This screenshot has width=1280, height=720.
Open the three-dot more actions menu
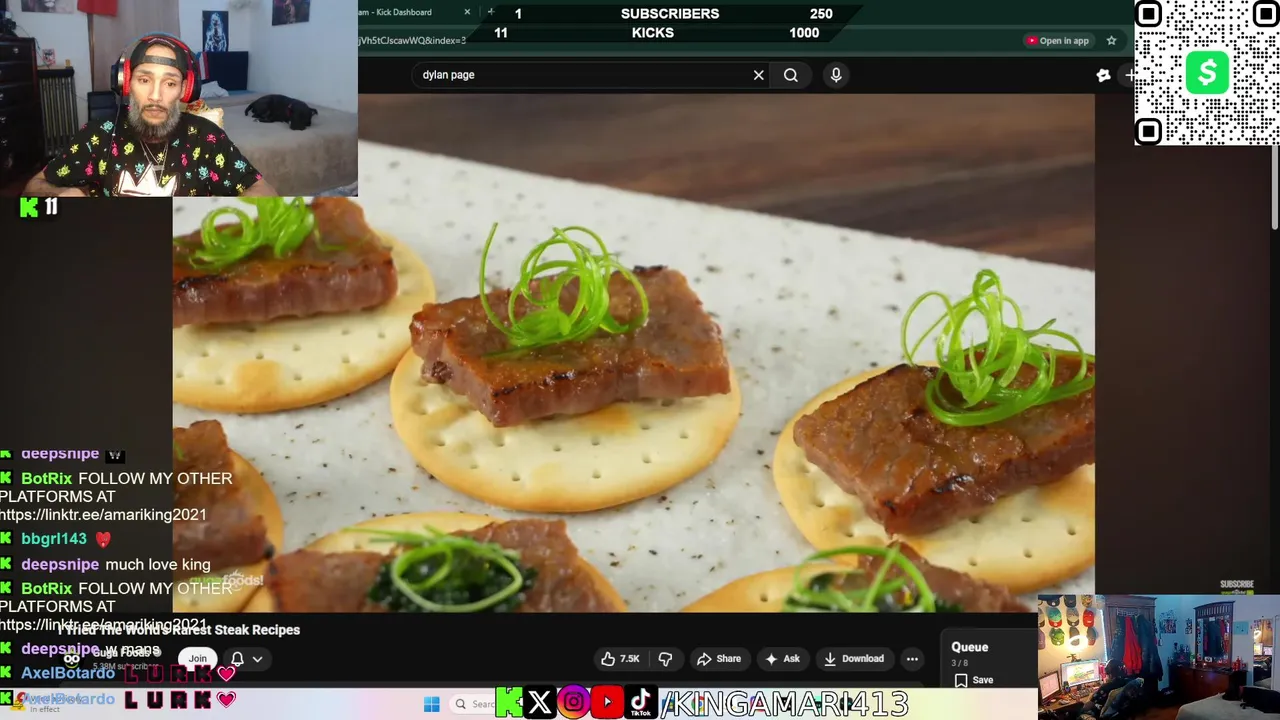pyautogui.click(x=912, y=659)
